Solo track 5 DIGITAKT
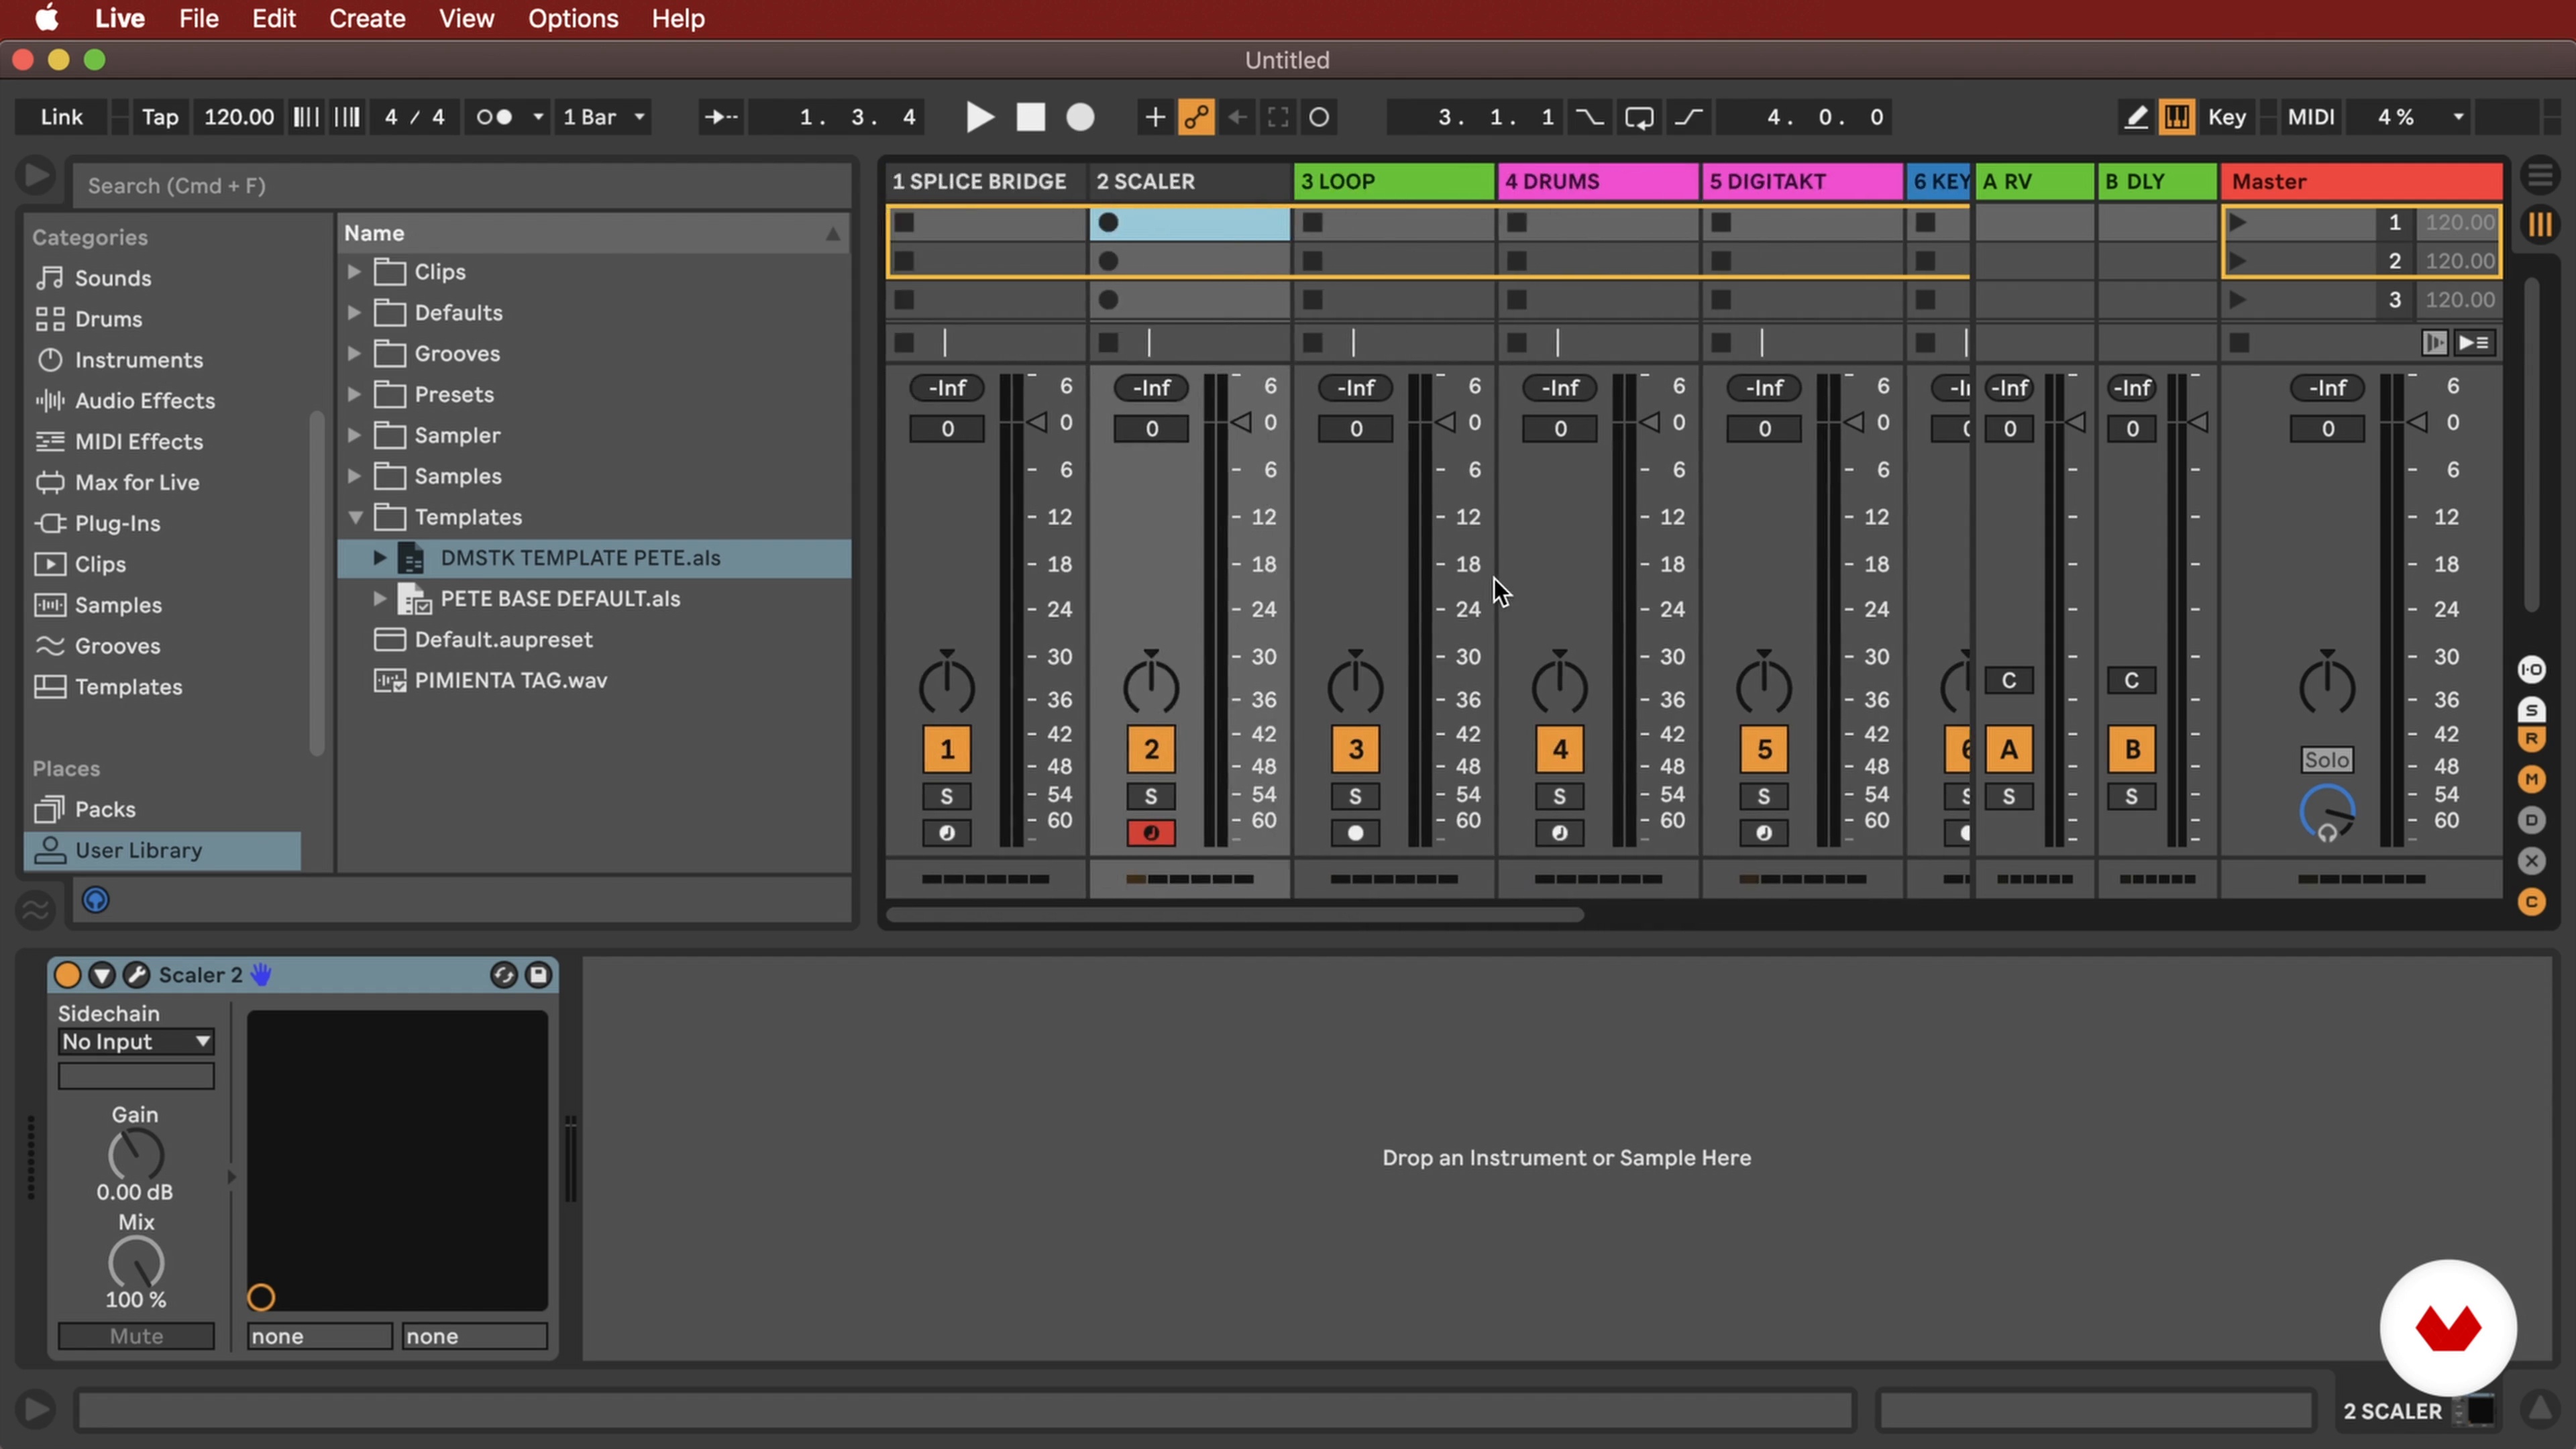2576x1449 pixels. [1764, 797]
